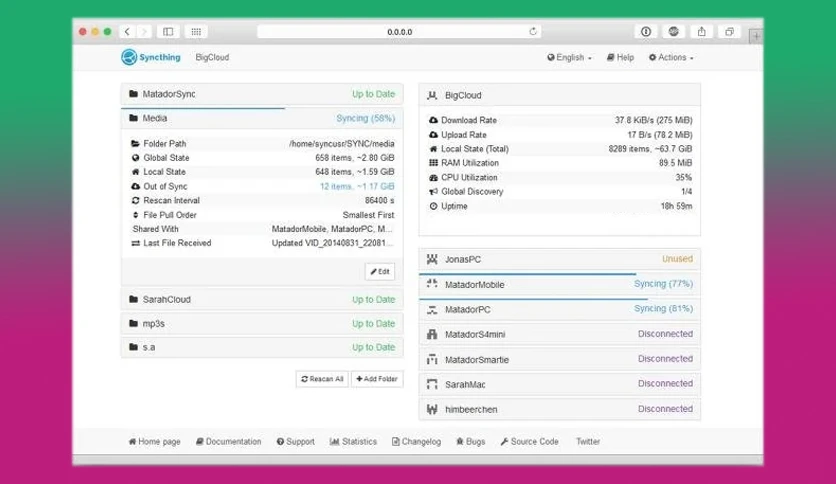
Task: Open the Changelog footer link
Action: 416,441
